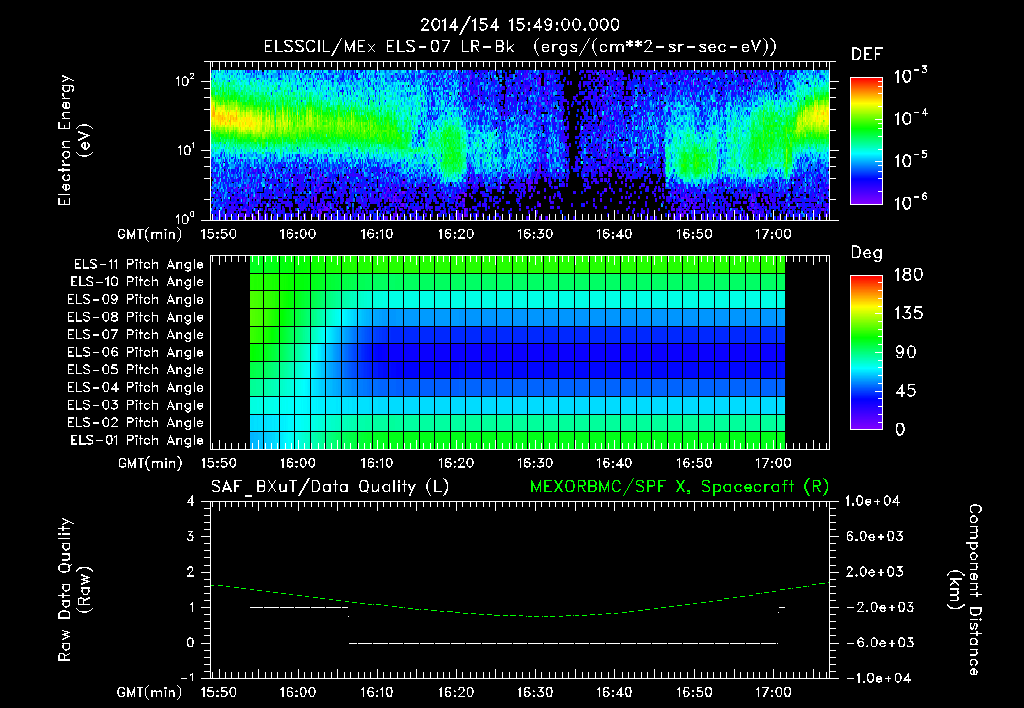Screen dimensions: 1024x708
Task: Select the ELS-01 Pitch Angle row label
Action: (137, 441)
